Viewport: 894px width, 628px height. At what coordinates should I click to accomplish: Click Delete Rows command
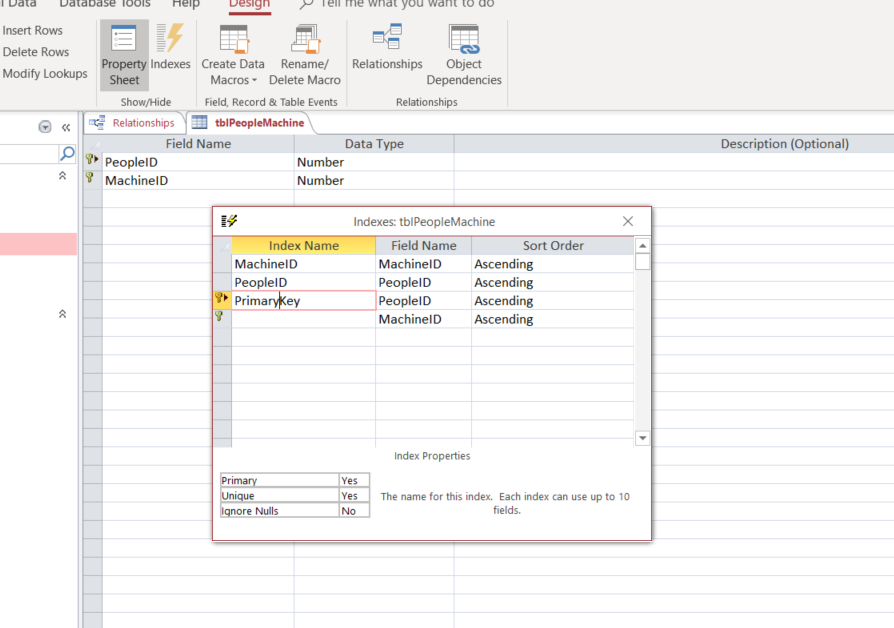point(35,52)
